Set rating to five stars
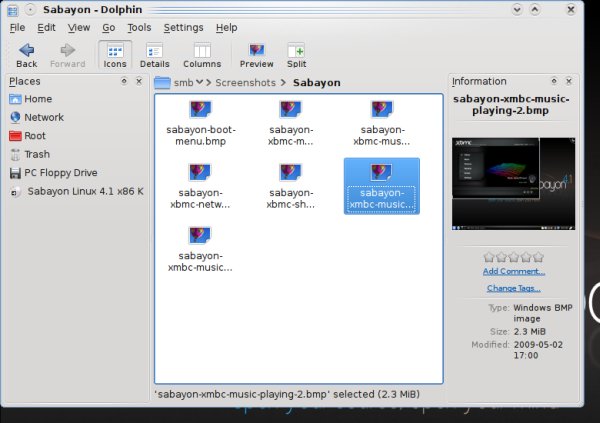The width and height of the screenshot is (600, 423). (538, 257)
